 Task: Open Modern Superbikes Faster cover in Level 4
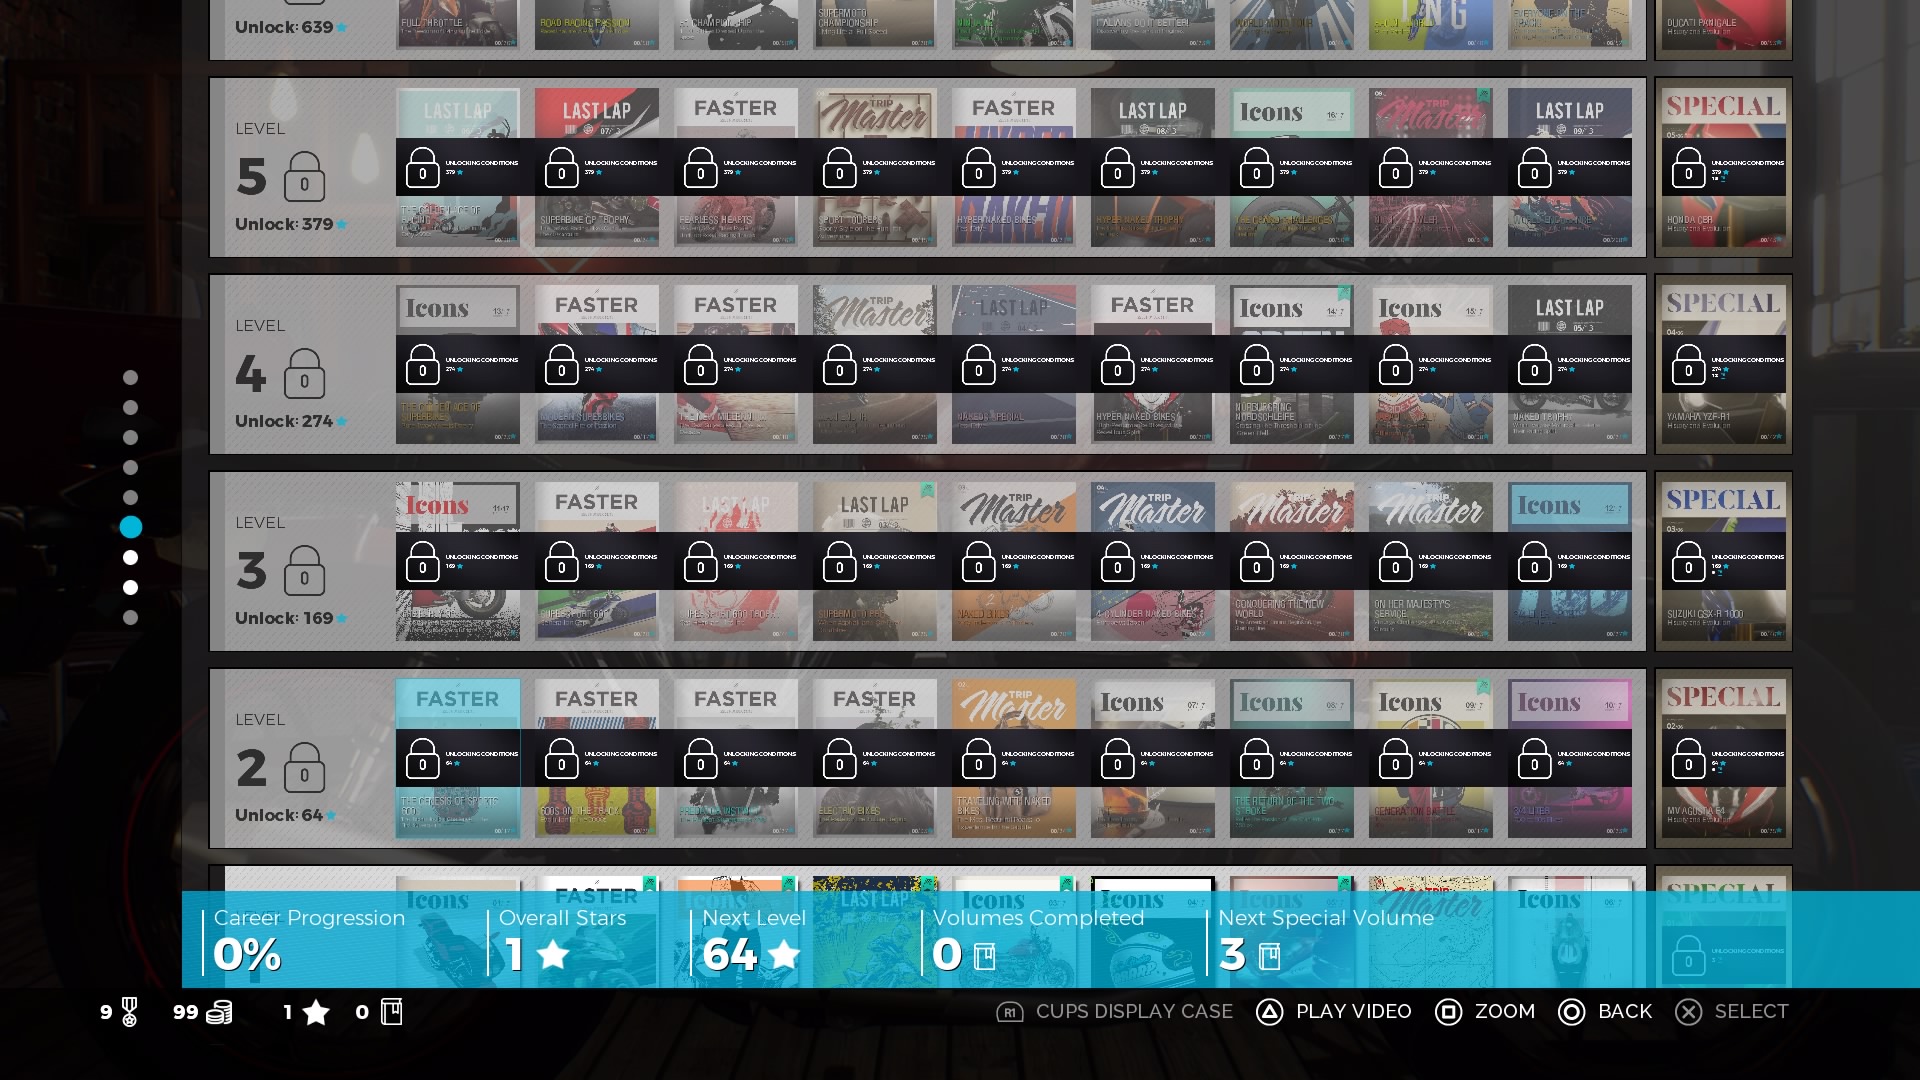click(x=596, y=364)
